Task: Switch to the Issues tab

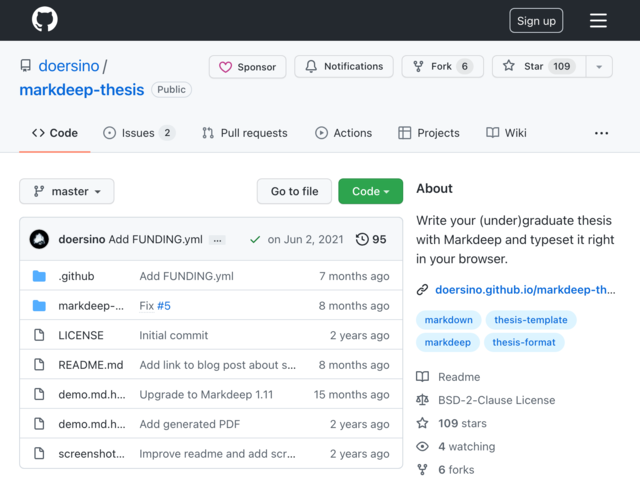Action: (139, 133)
